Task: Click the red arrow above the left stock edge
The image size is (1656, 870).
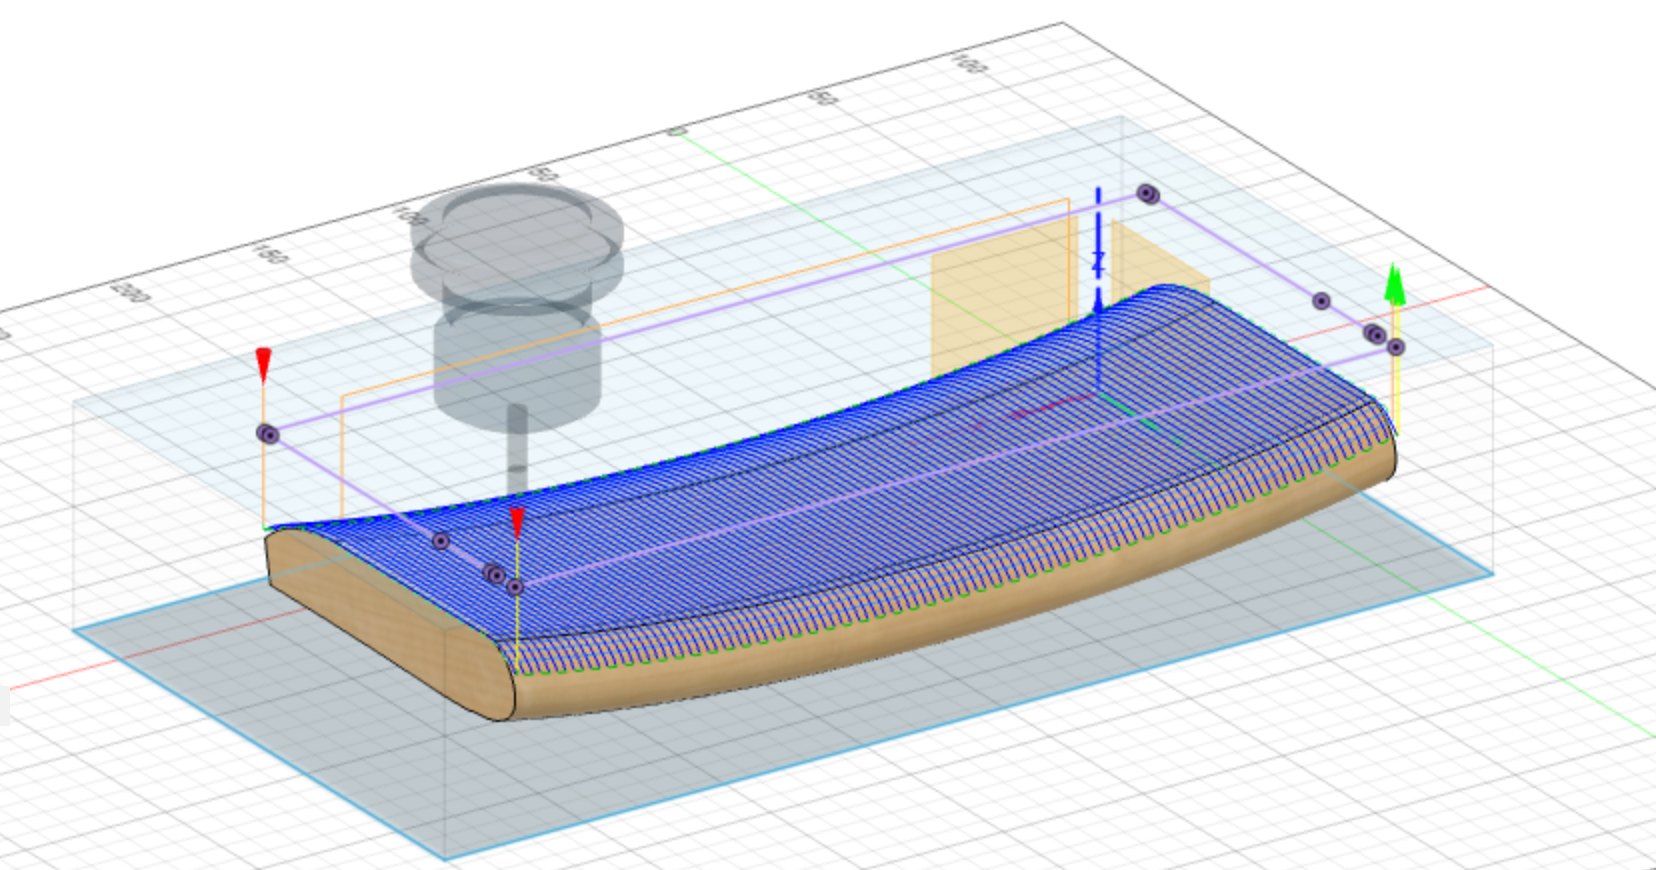Action: 263,365
